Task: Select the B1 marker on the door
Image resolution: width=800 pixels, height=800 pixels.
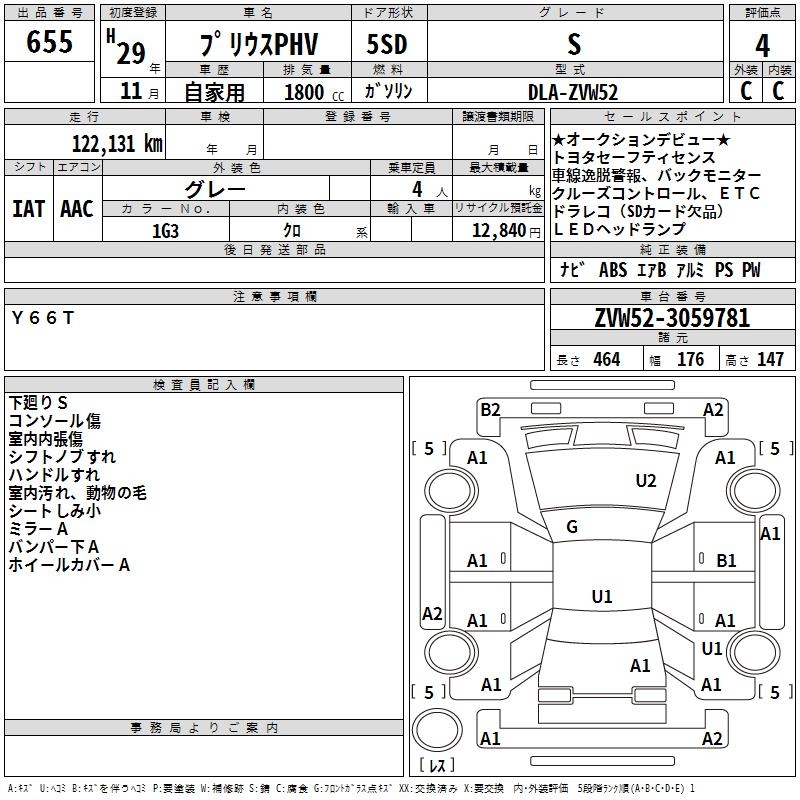Action: 726,561
